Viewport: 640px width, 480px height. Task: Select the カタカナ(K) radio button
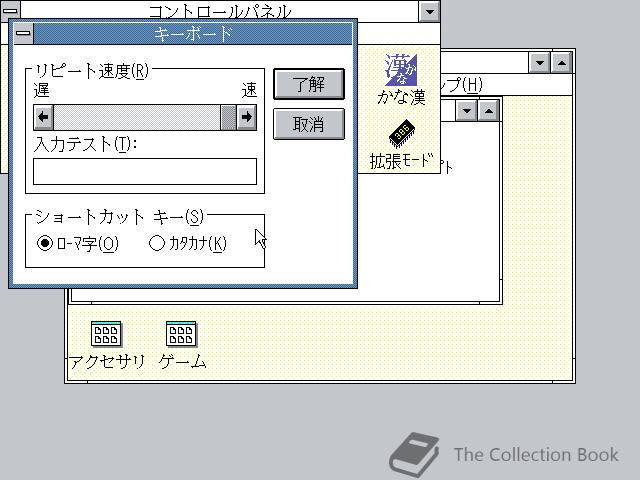point(188,243)
